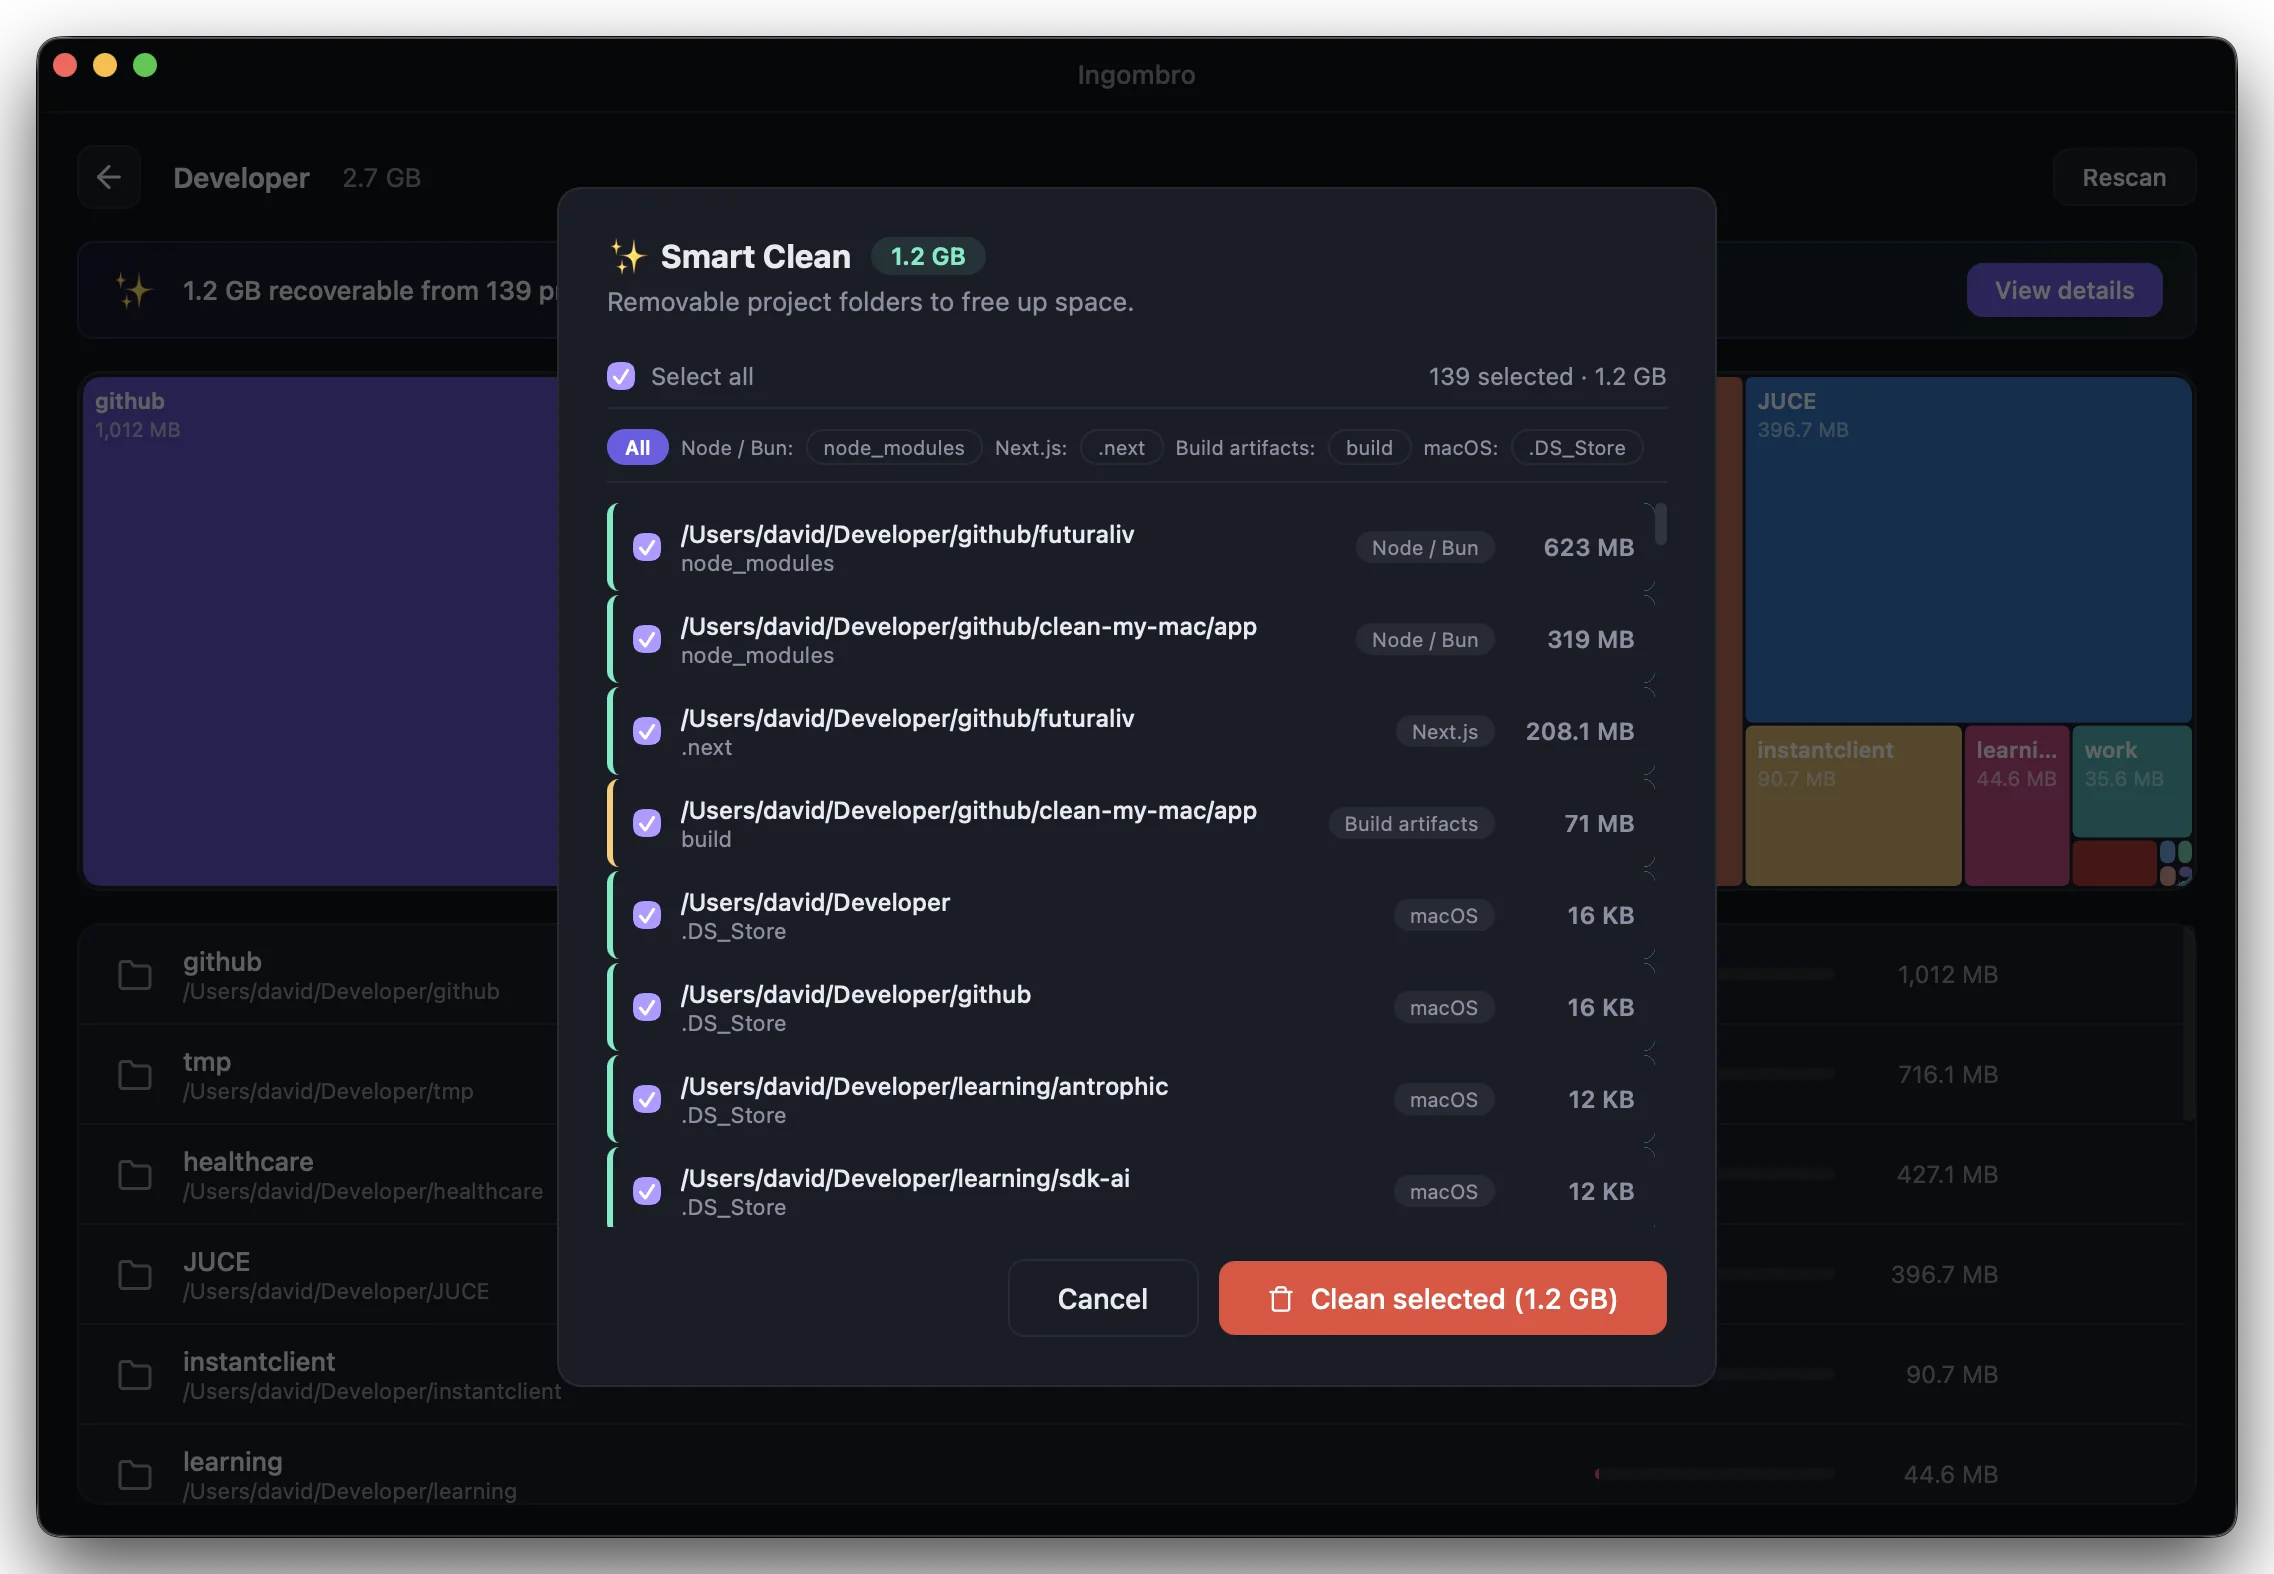
Task: Filter by node_modules chip
Action: (893, 447)
